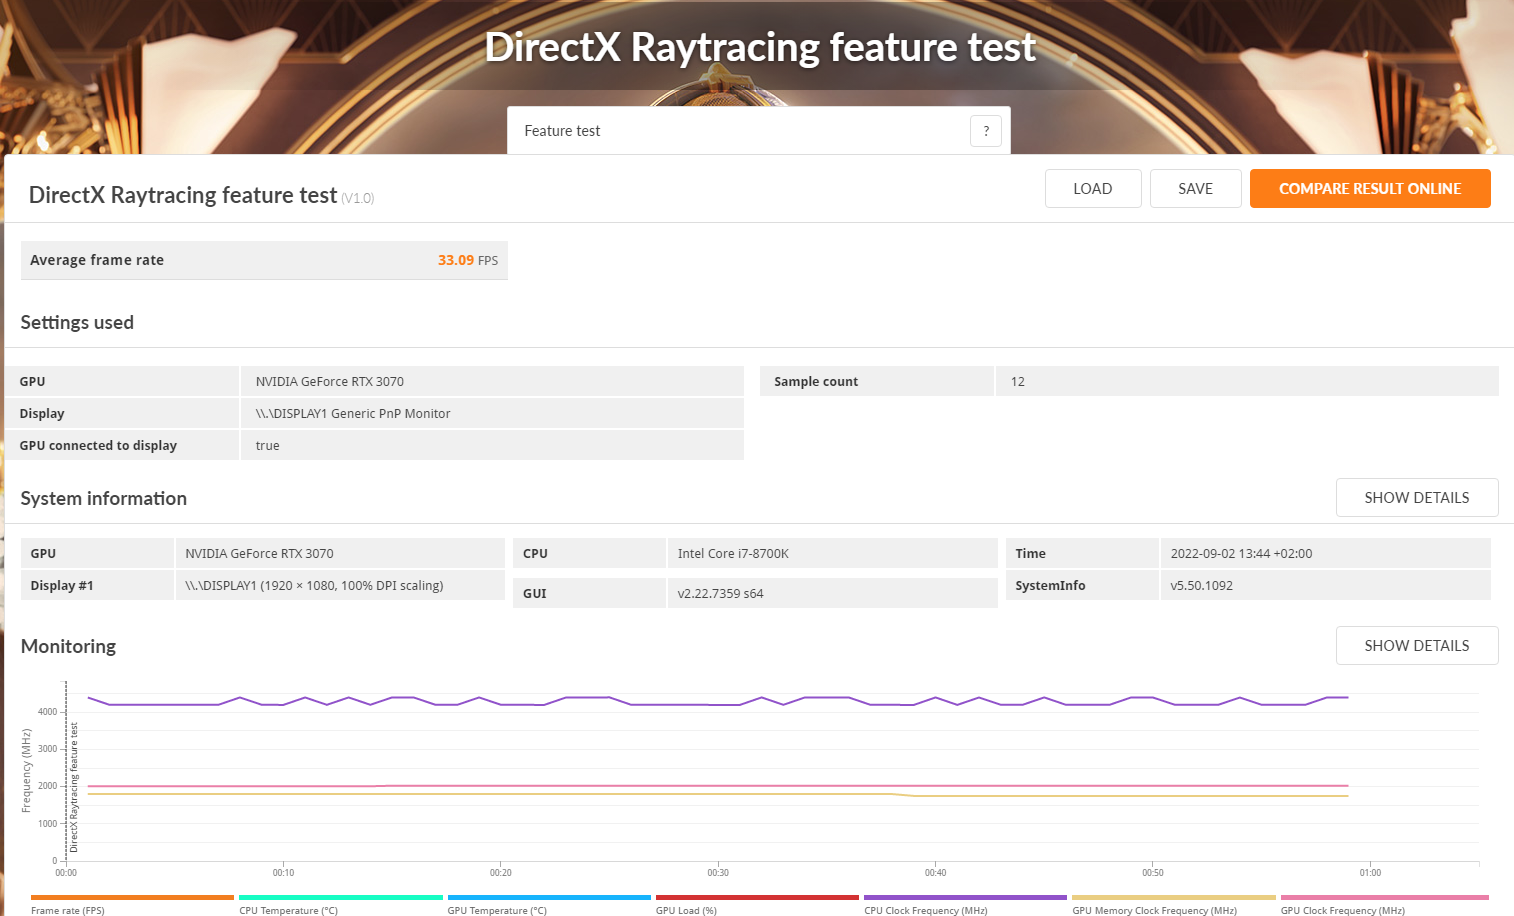Click the GPU connected to display true value

click(268, 445)
